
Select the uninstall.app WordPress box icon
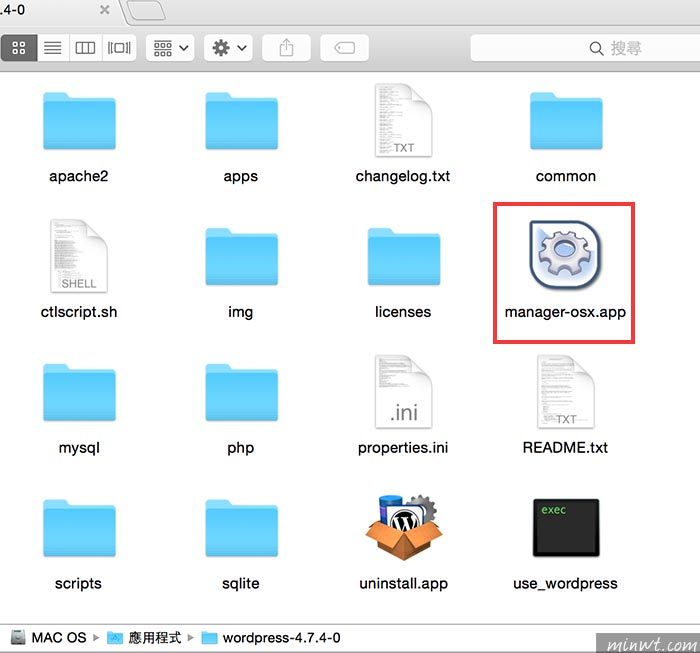(x=404, y=527)
